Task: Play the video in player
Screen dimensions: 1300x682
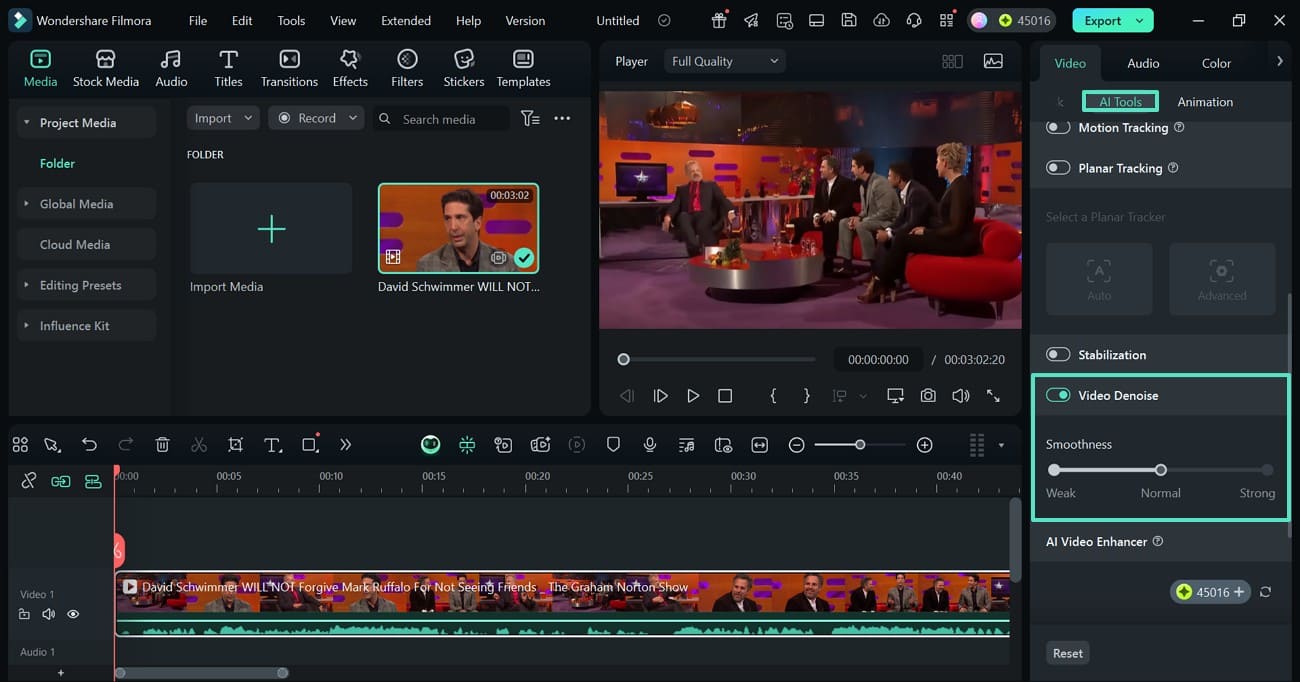Action: pyautogui.click(x=693, y=396)
